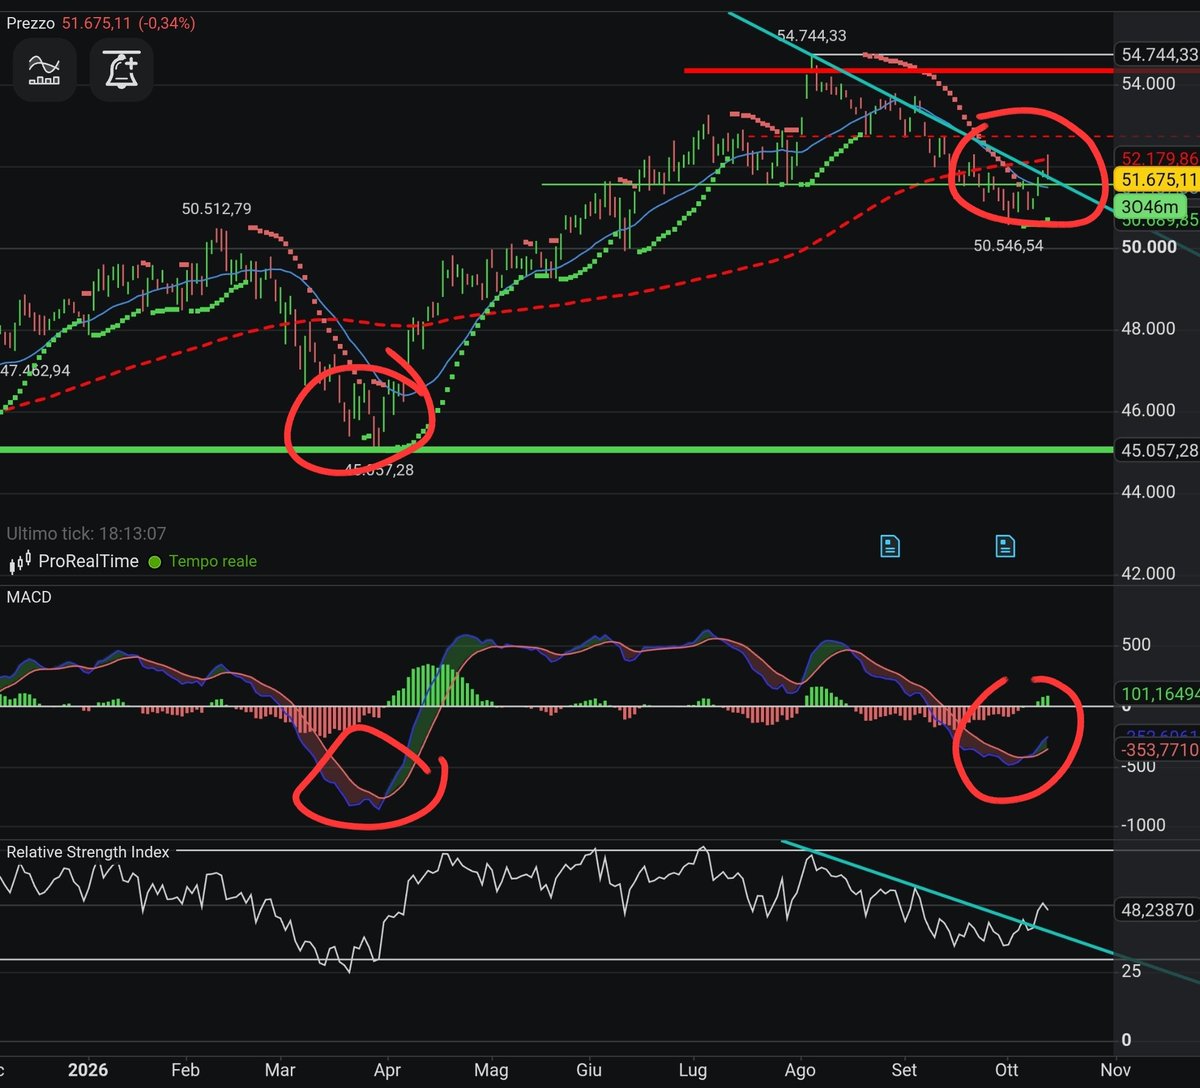
Task: Click the green 3046m countdown tag
Action: click(1150, 208)
